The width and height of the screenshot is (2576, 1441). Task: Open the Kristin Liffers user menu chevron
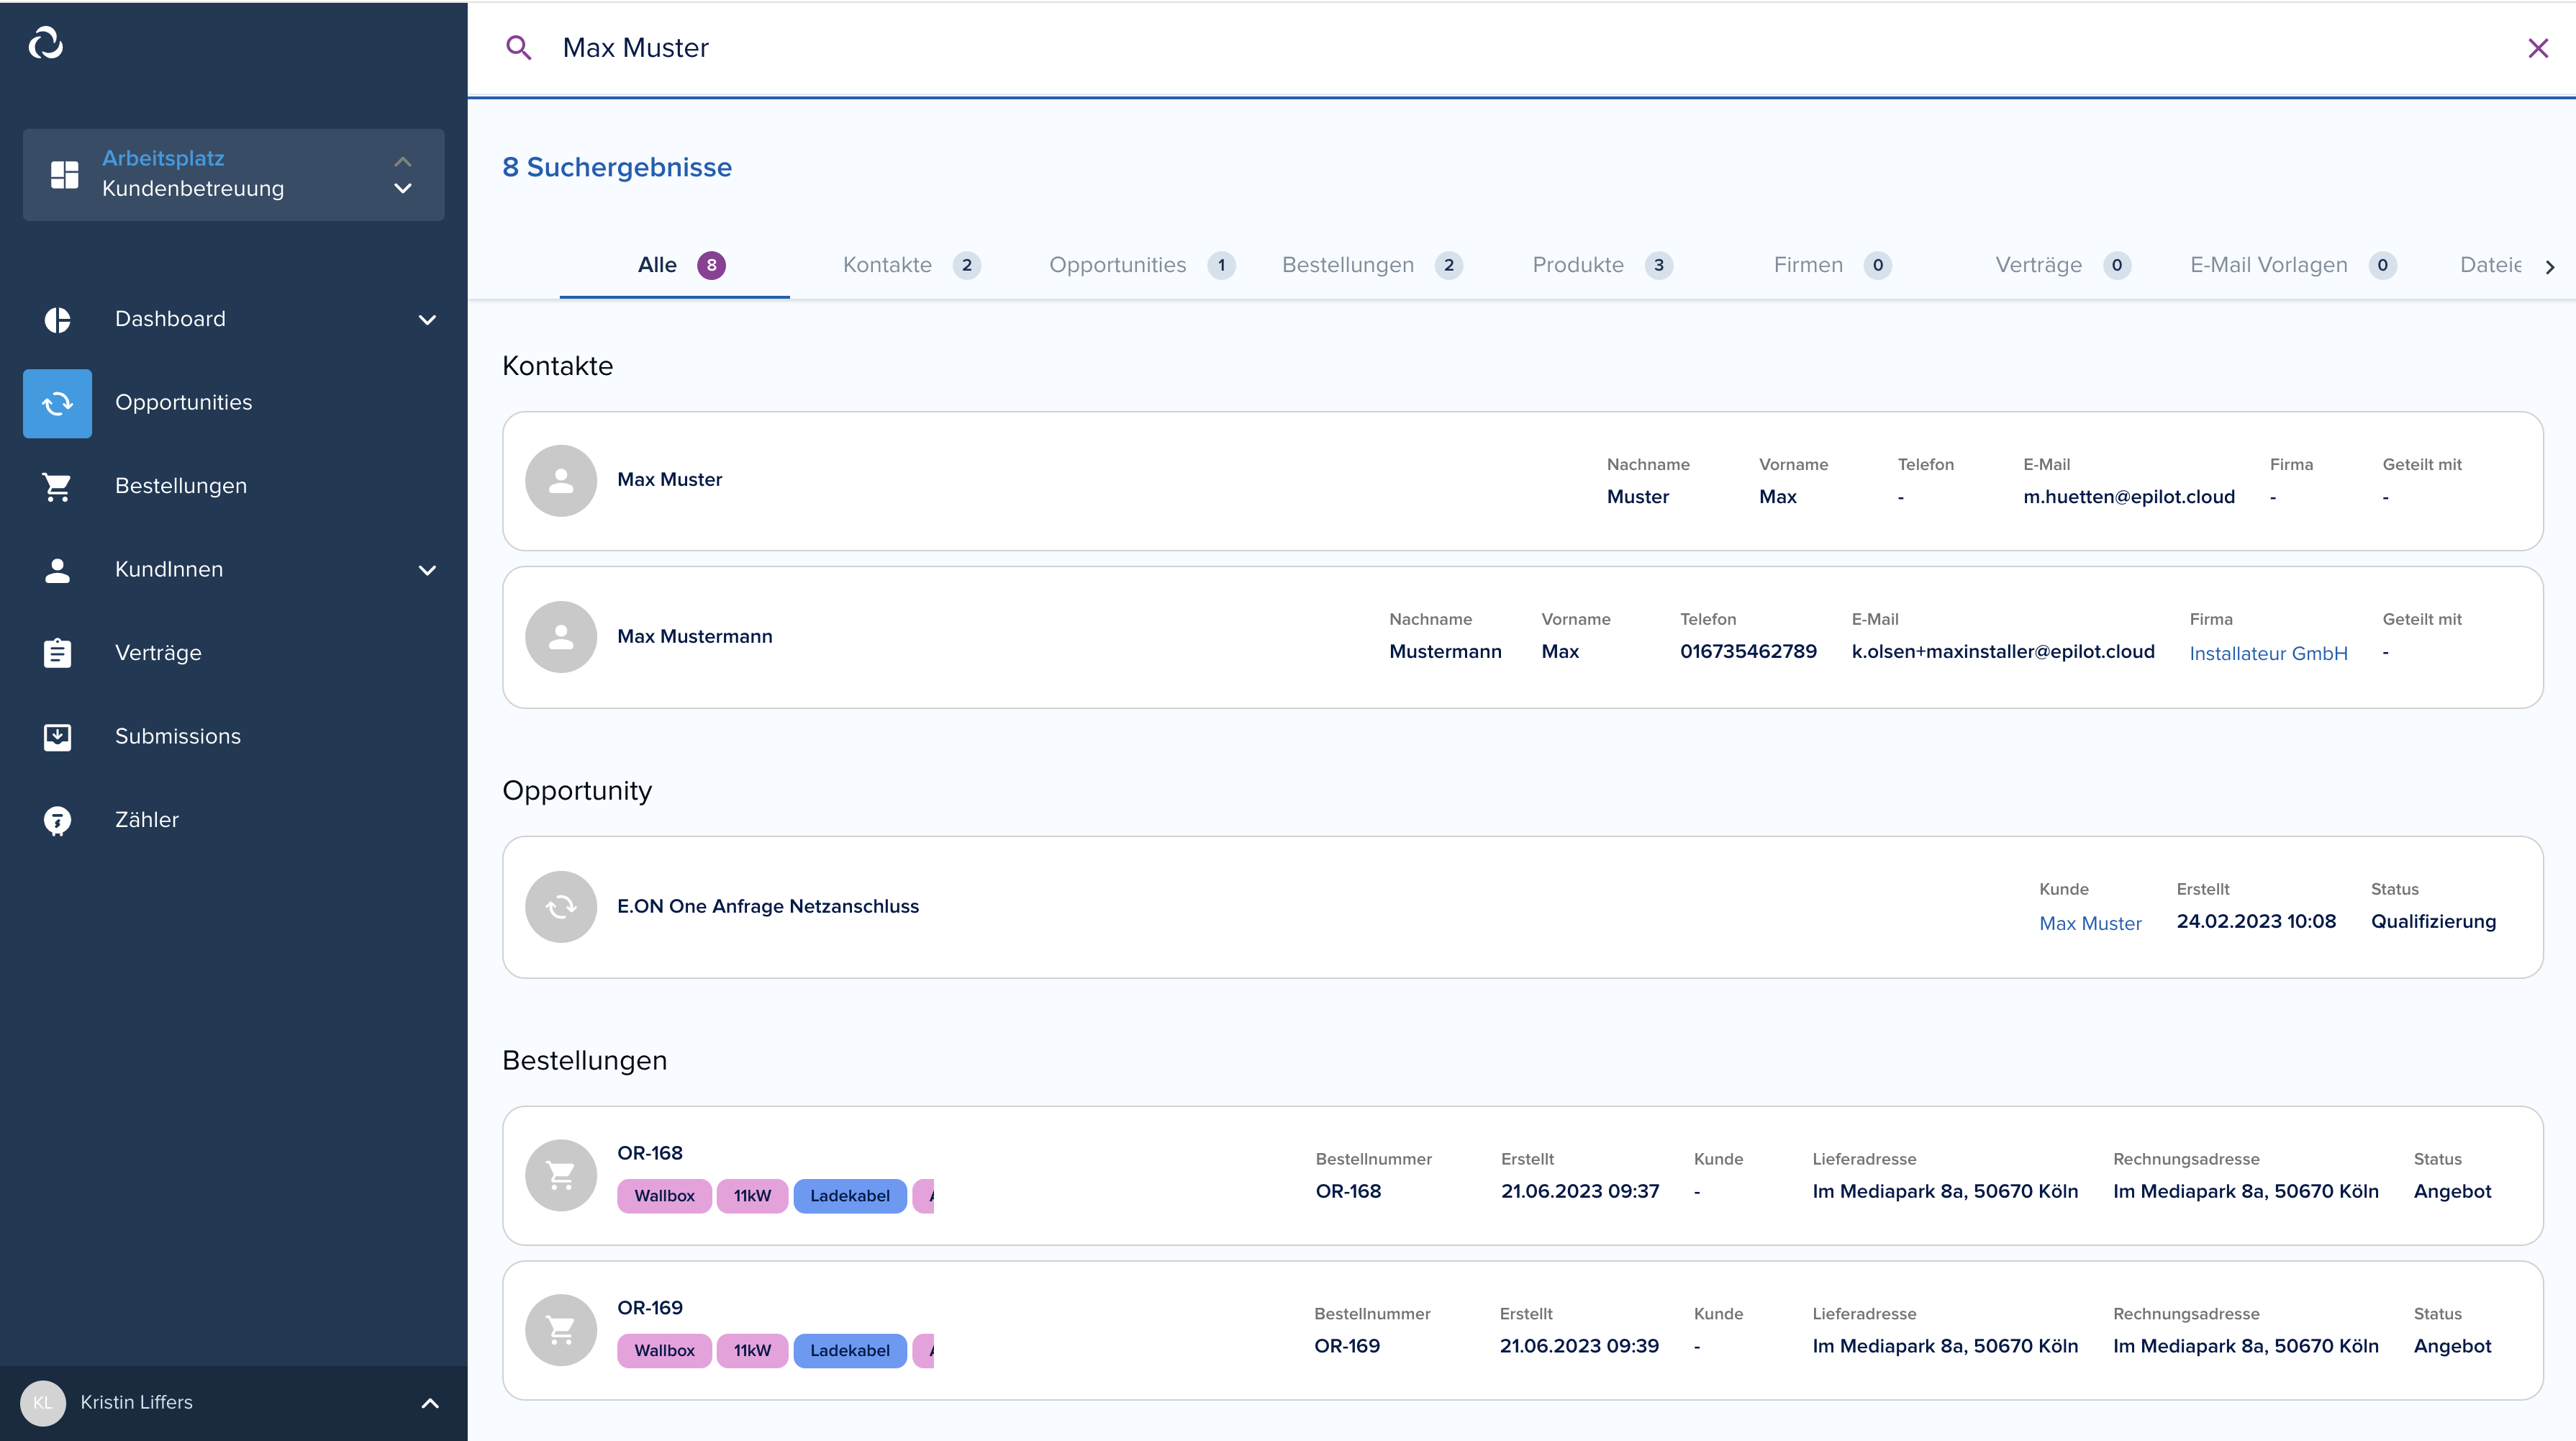pyautogui.click(x=430, y=1403)
